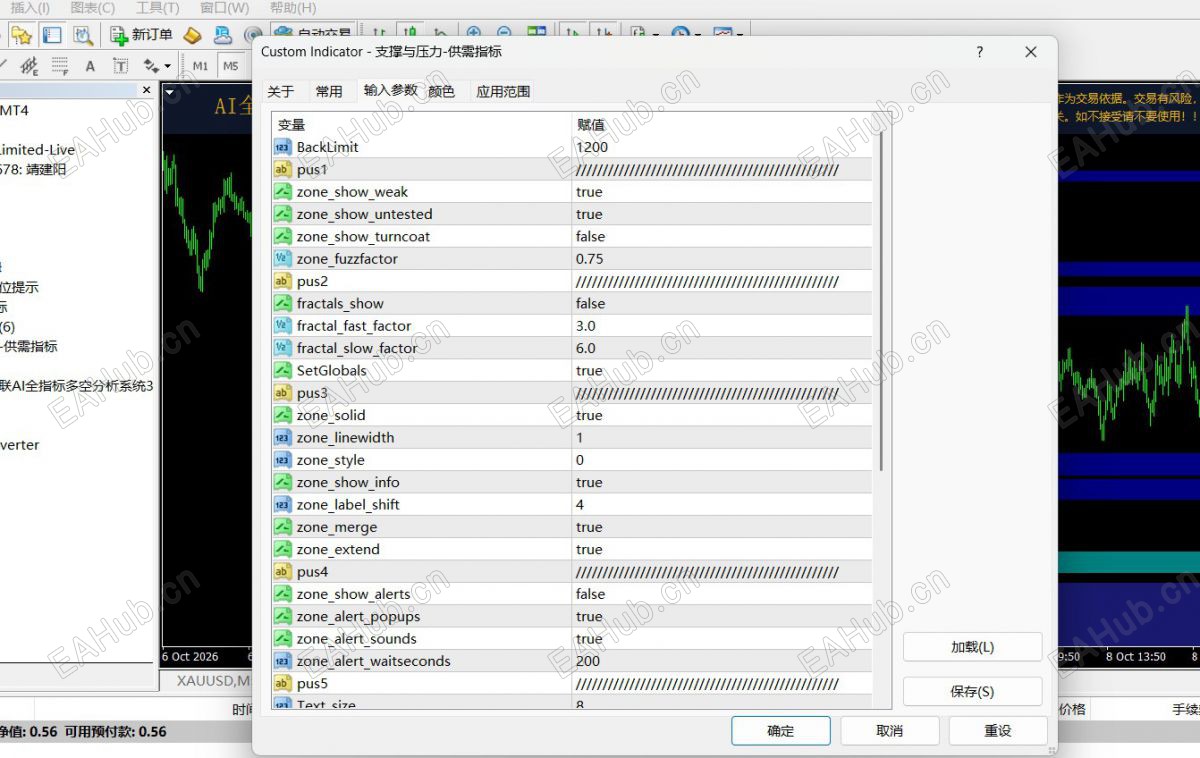
Task: Click the parameter list vertical scrollbar
Action: [880, 300]
